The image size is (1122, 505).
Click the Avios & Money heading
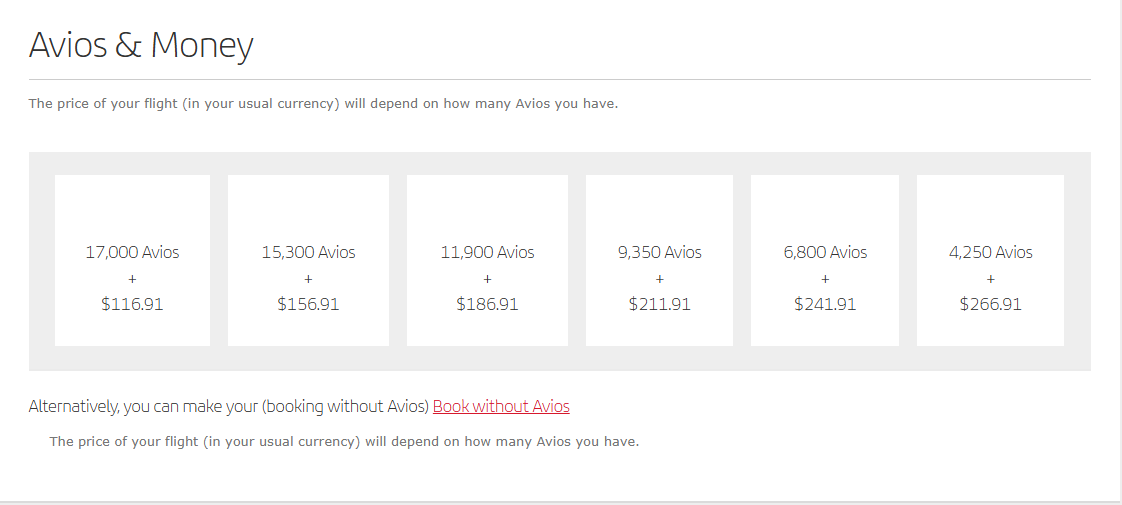pos(141,44)
